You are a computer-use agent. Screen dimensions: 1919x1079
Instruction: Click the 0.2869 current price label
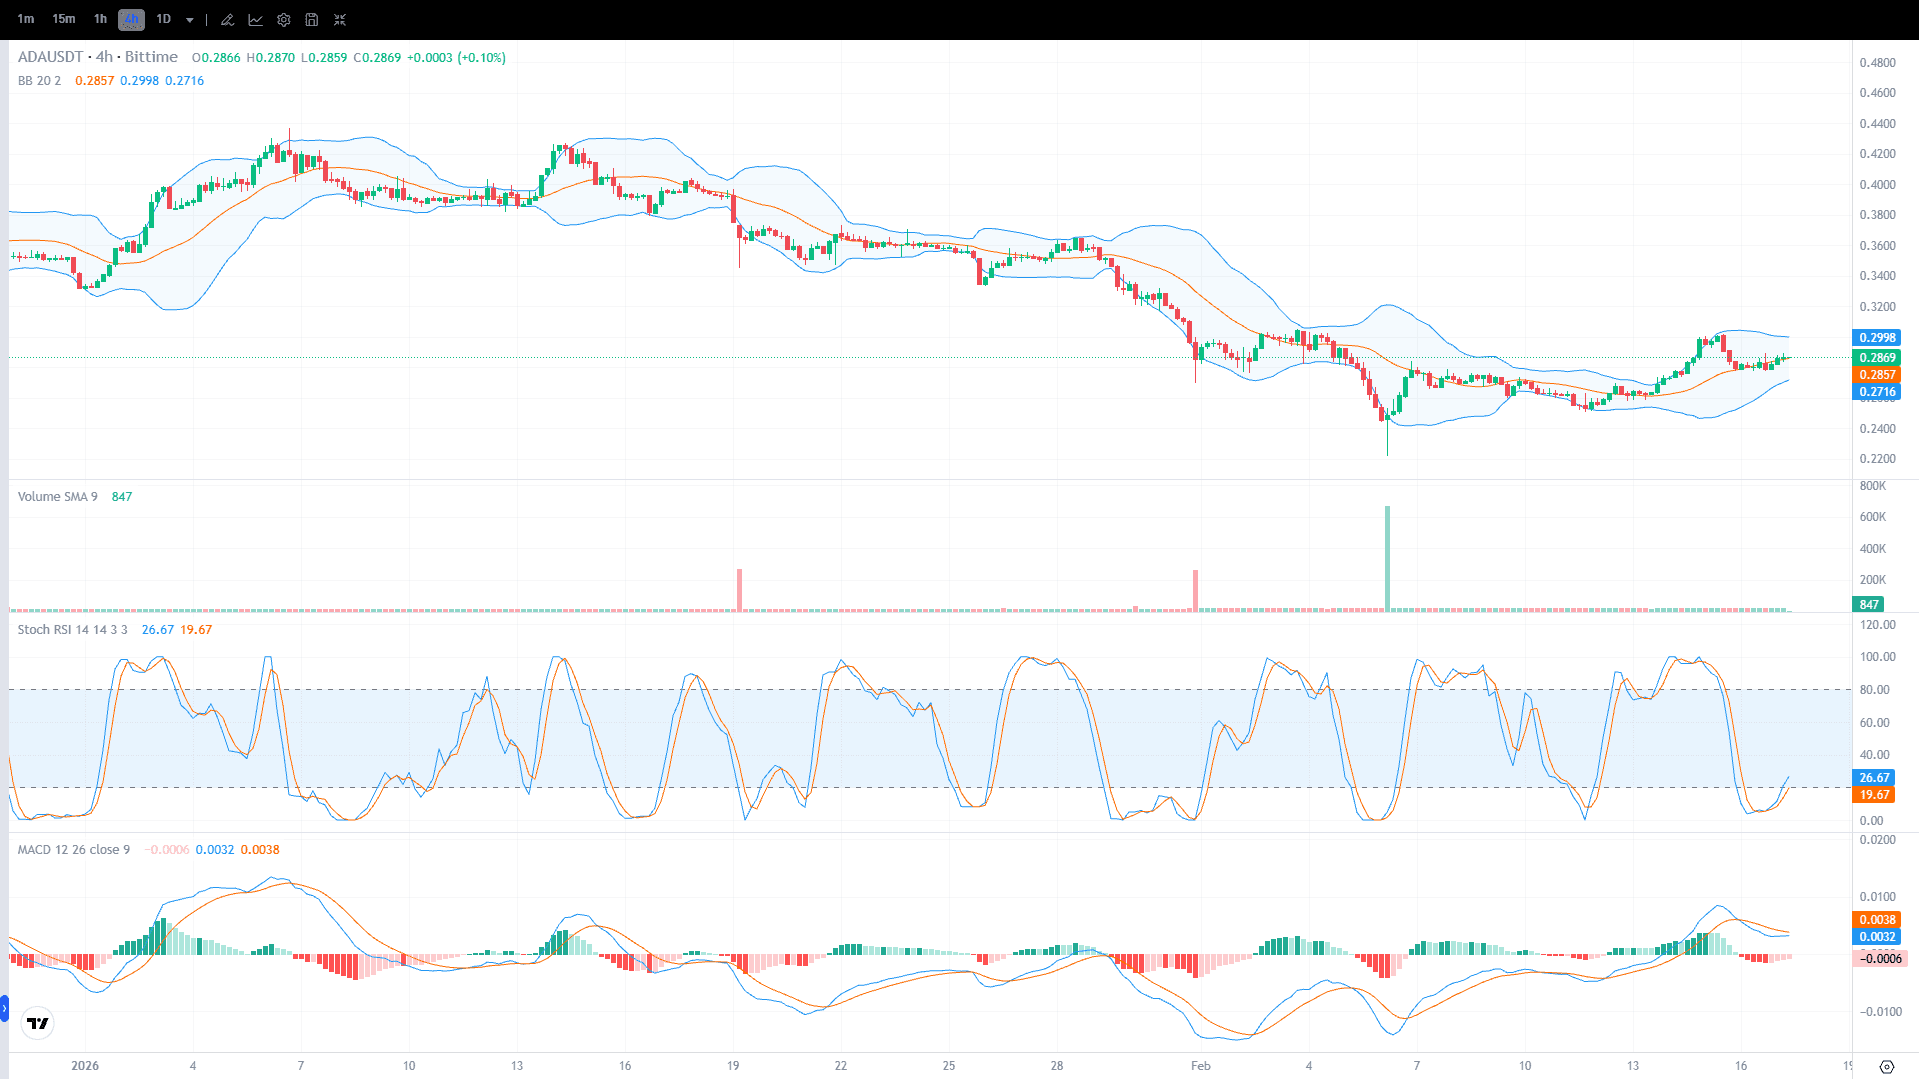1876,357
